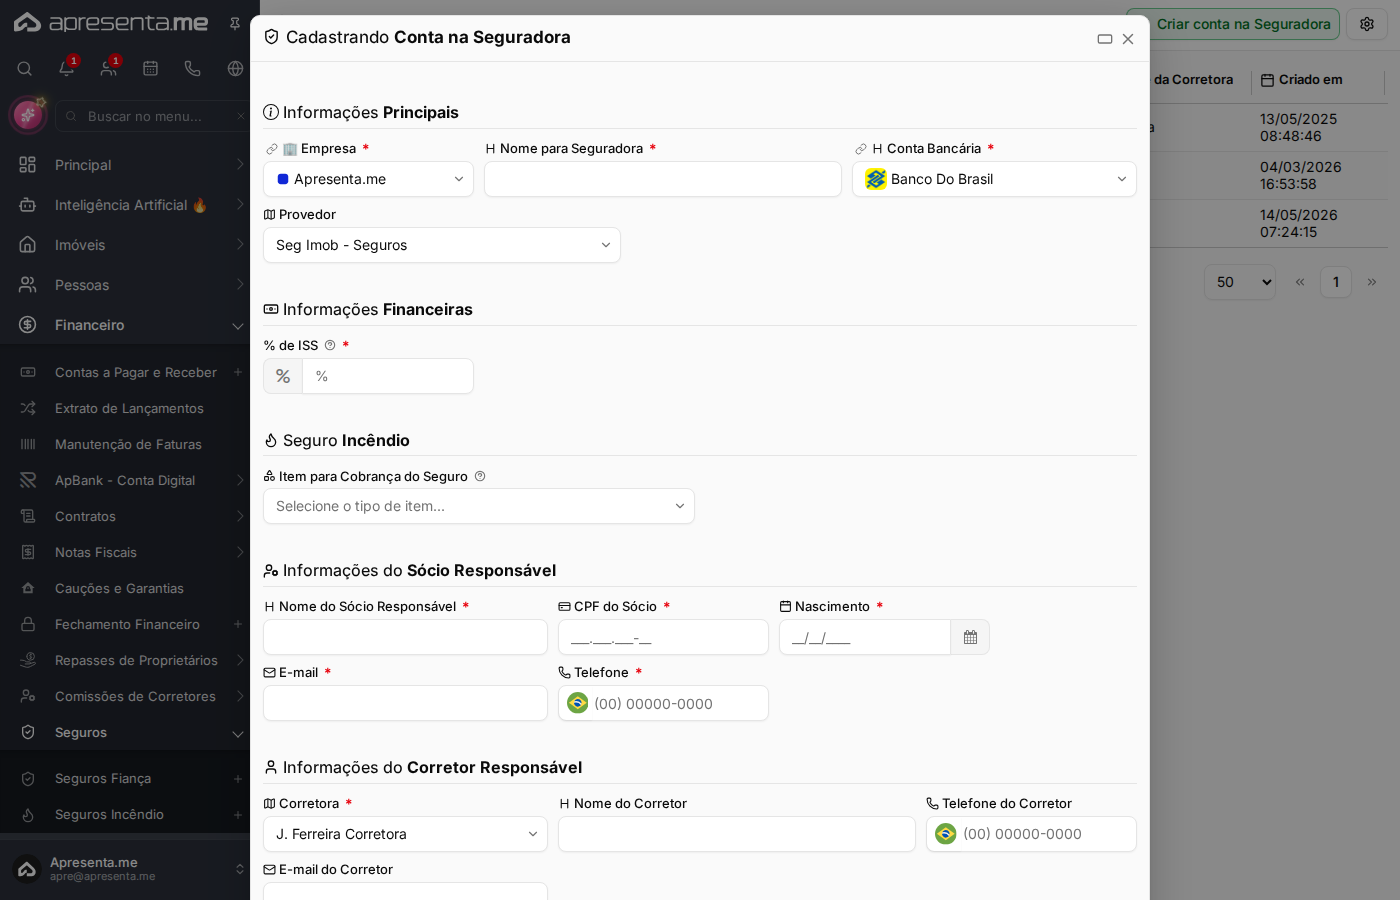Open the Nascimento date picker calendar icon
The image size is (1400, 900).
tap(970, 637)
